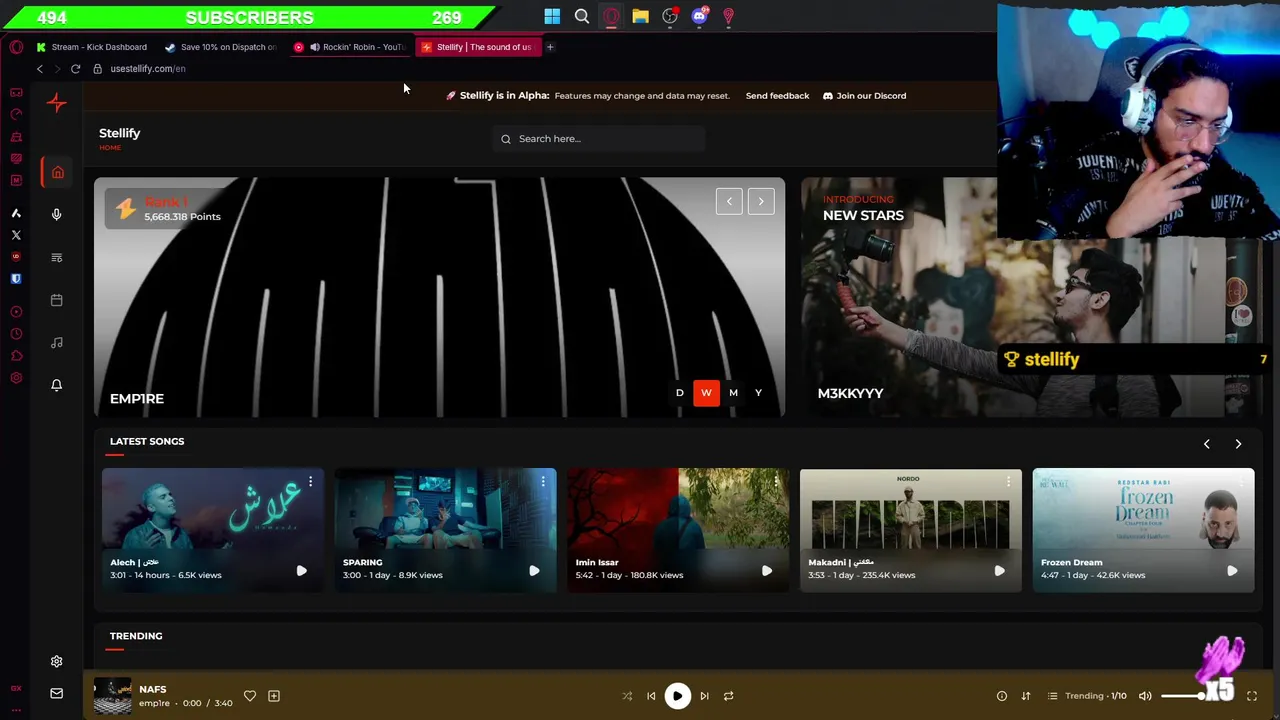Switch to Stream - Kick Dashboard tab

(92, 47)
